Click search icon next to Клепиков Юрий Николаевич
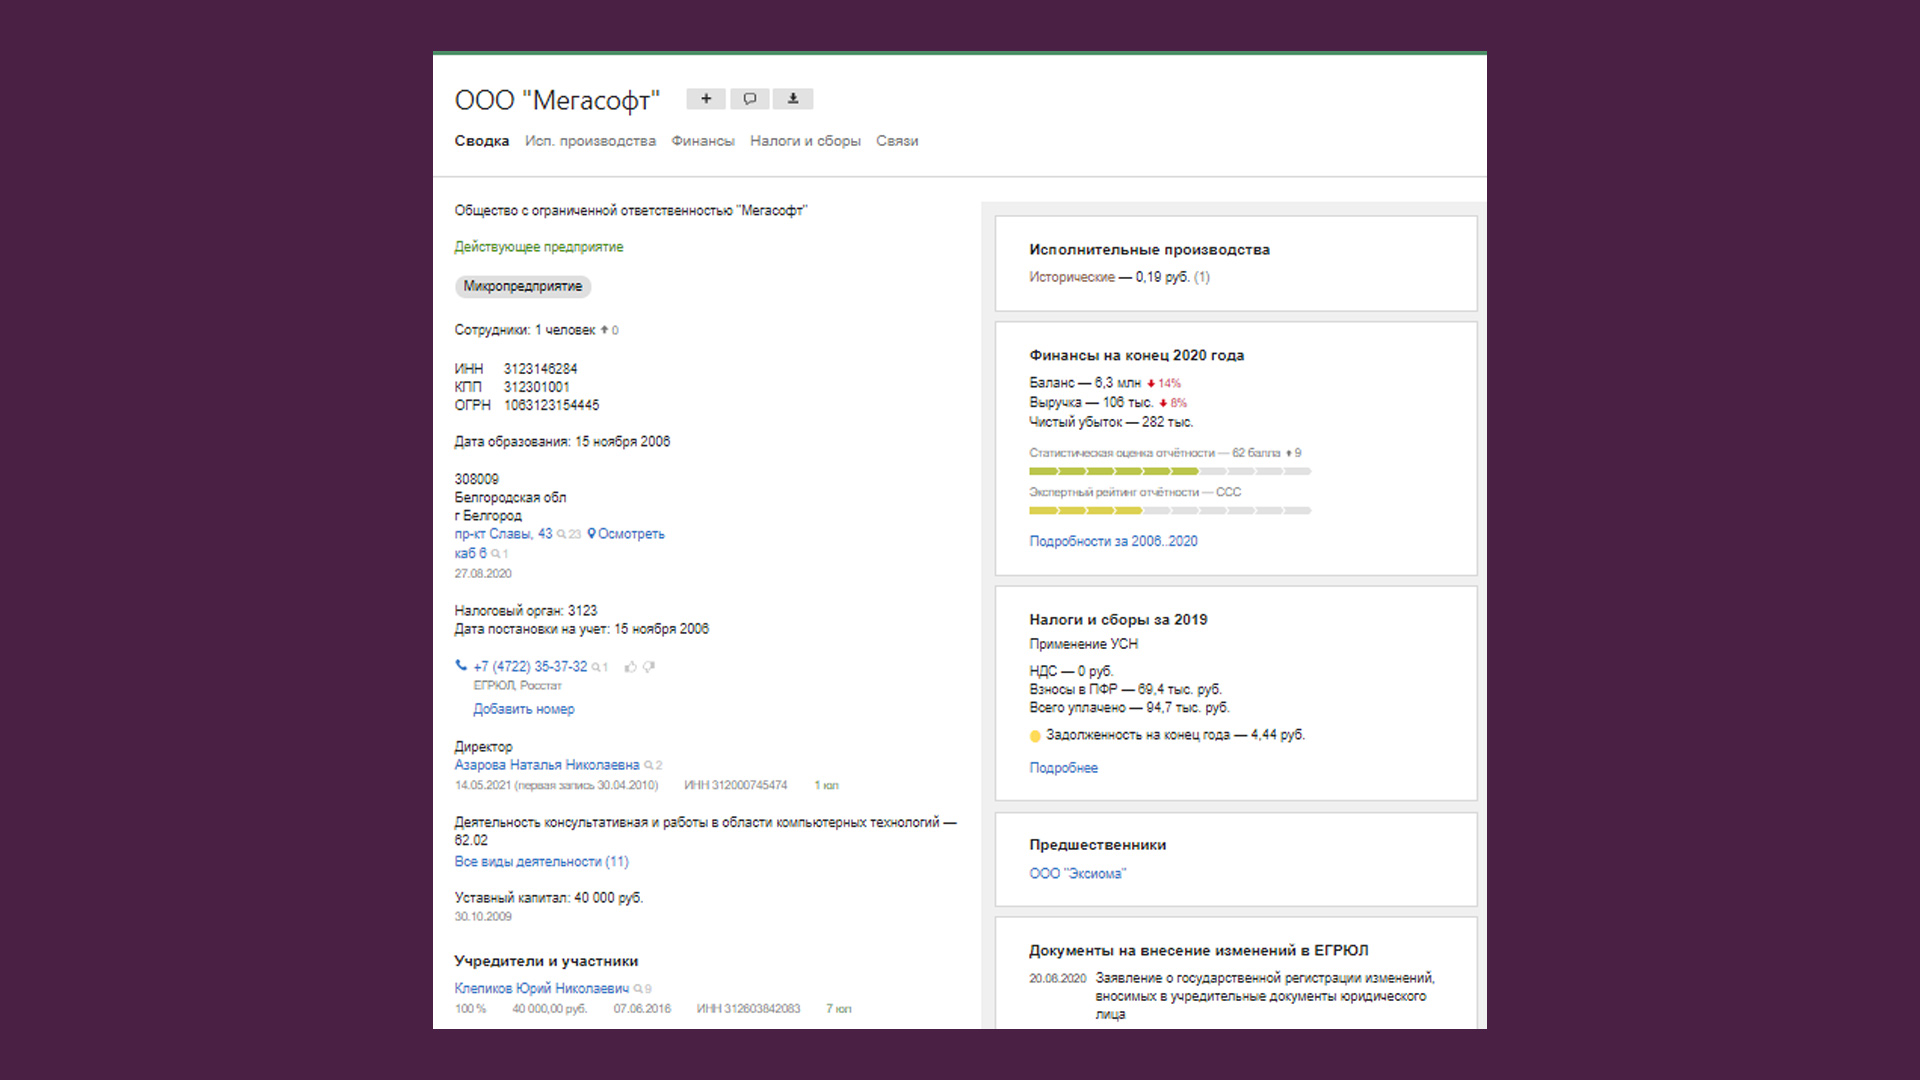 tap(638, 989)
